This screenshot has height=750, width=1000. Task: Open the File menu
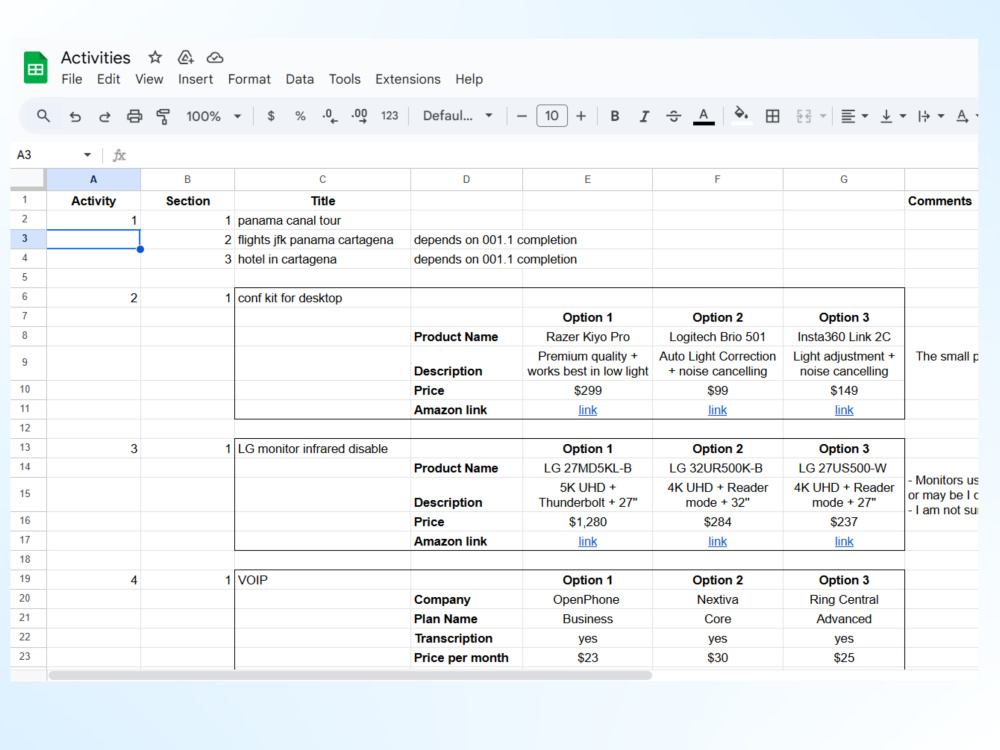pyautogui.click(x=71, y=79)
